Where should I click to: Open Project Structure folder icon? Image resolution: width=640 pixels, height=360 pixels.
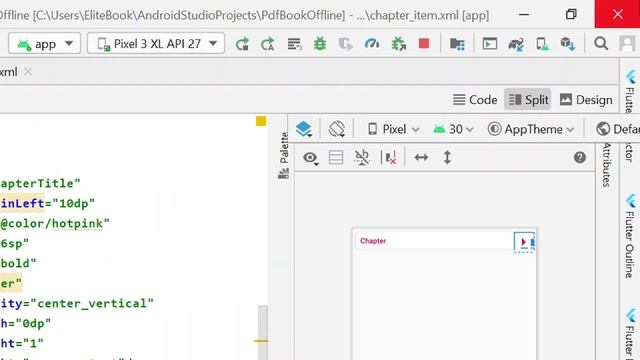click(x=457, y=44)
